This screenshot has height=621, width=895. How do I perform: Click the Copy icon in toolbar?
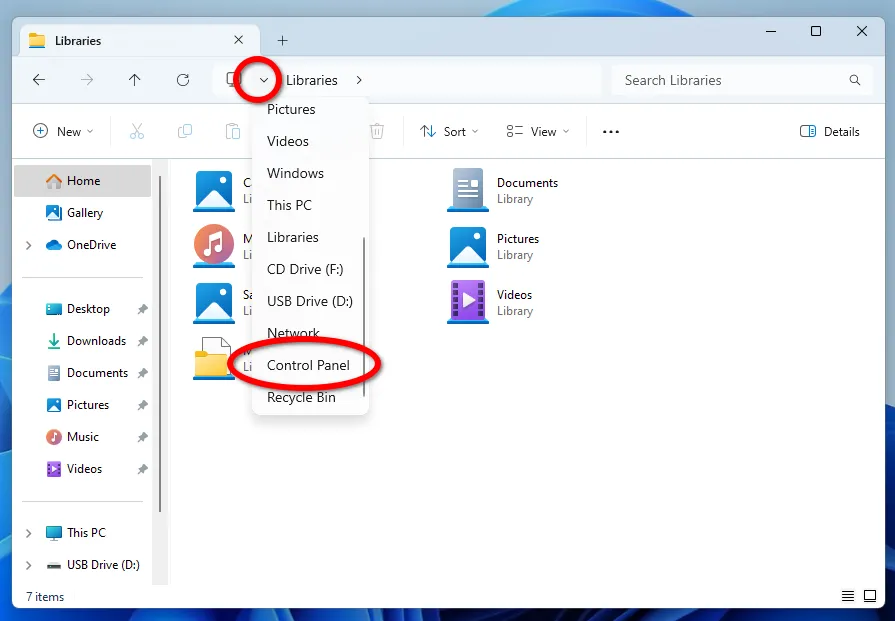[x=184, y=131]
